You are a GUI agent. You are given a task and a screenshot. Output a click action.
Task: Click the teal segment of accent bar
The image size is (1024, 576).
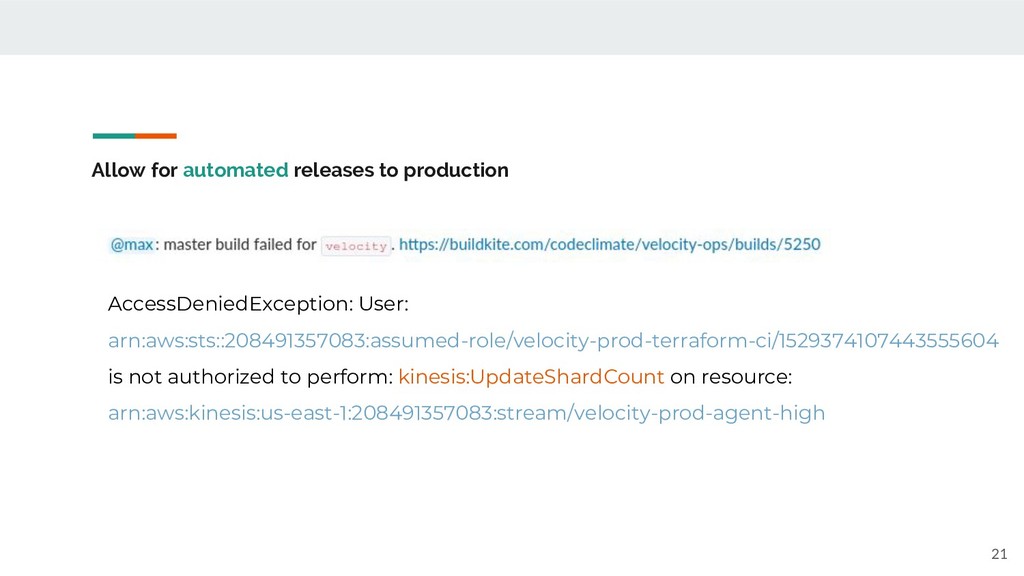click(x=114, y=136)
